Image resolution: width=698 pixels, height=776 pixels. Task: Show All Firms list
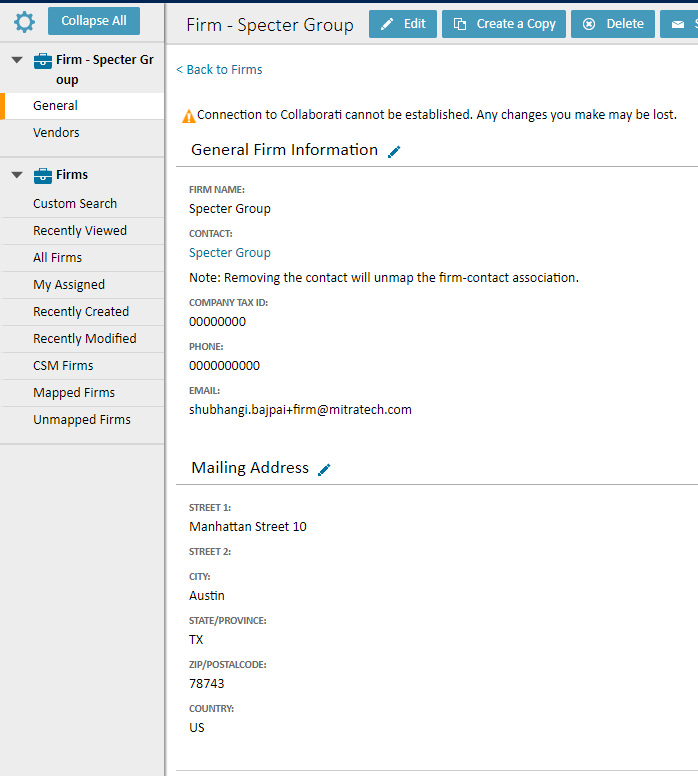[x=82, y=257]
